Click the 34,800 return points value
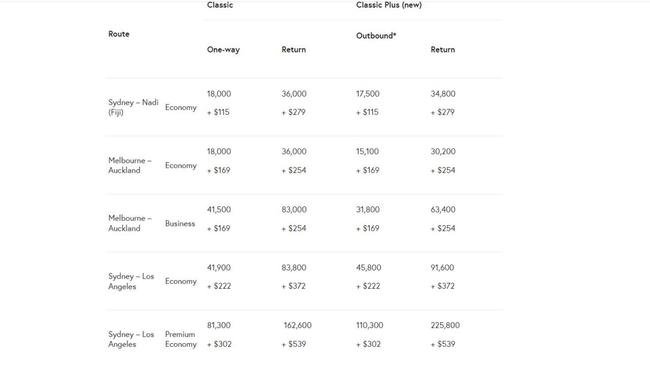650x366 pixels. (443, 94)
